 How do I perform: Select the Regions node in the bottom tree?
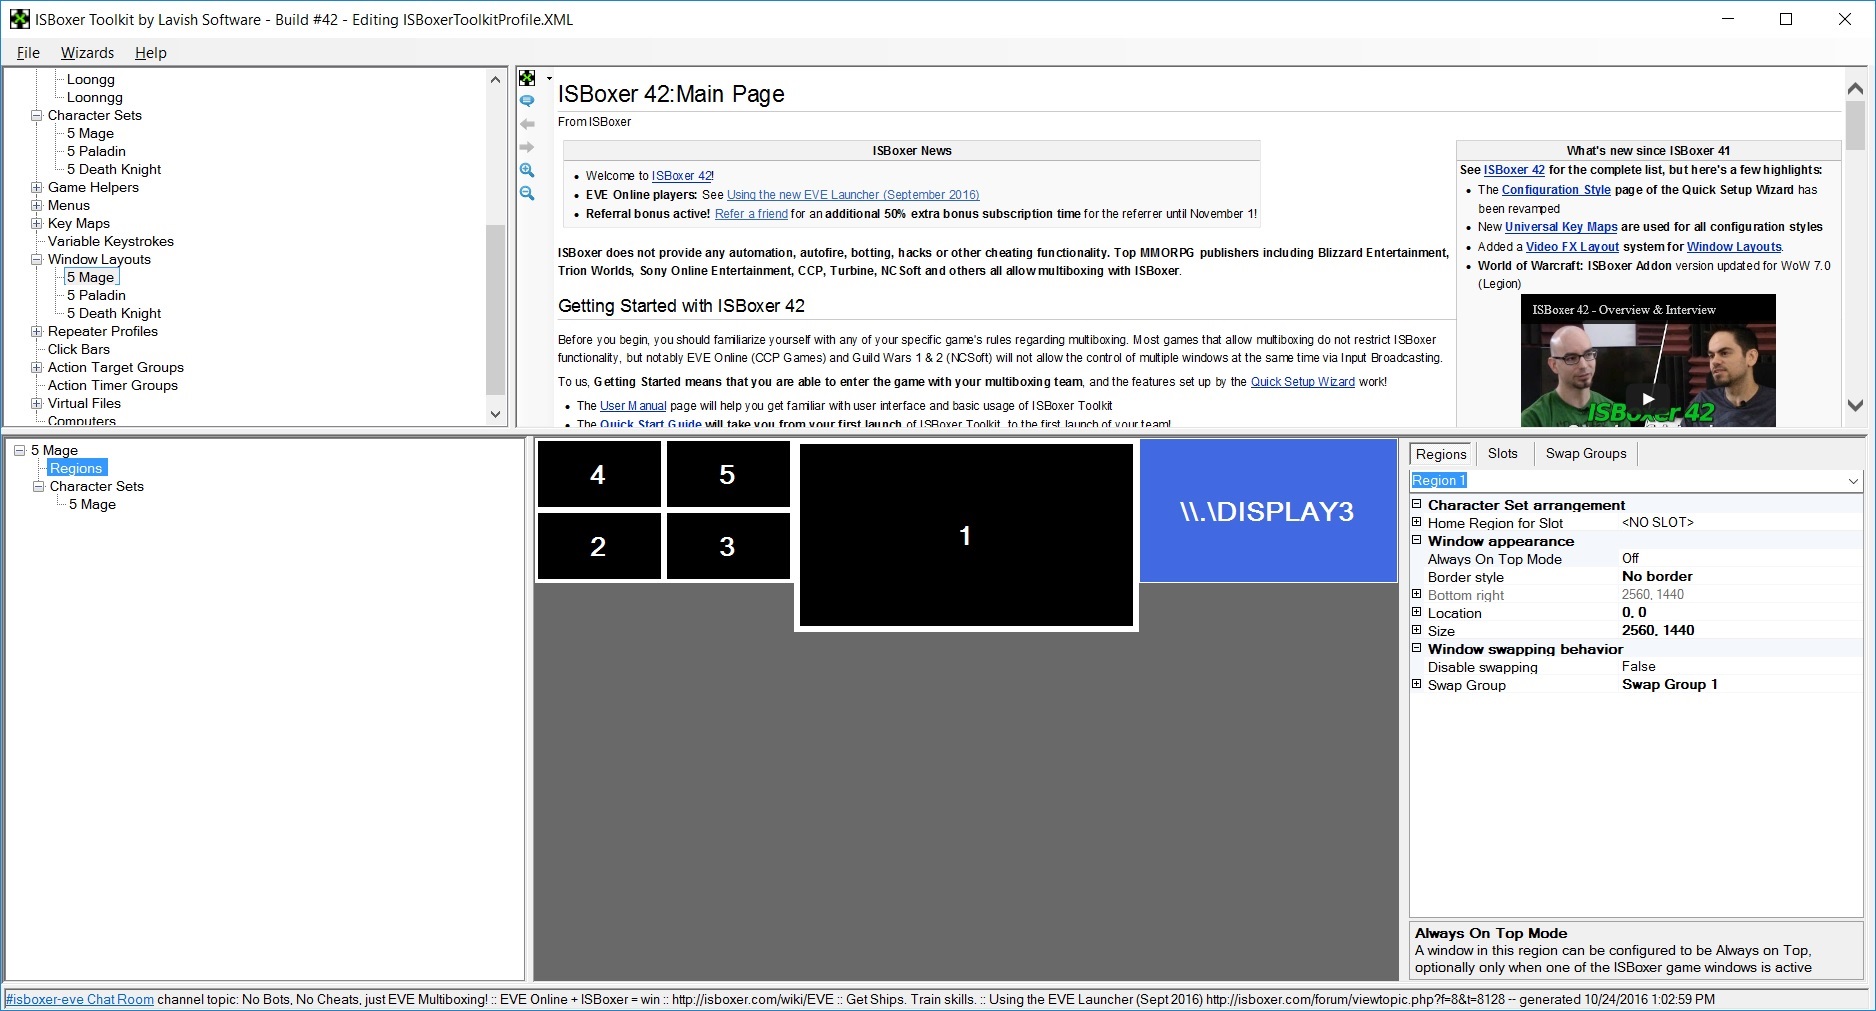76,468
